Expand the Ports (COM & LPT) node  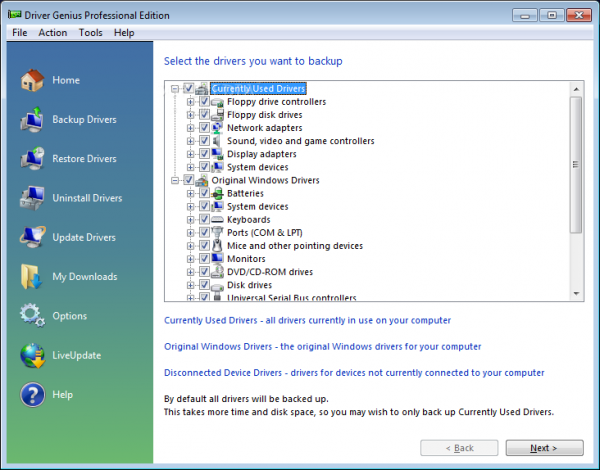click(190, 233)
